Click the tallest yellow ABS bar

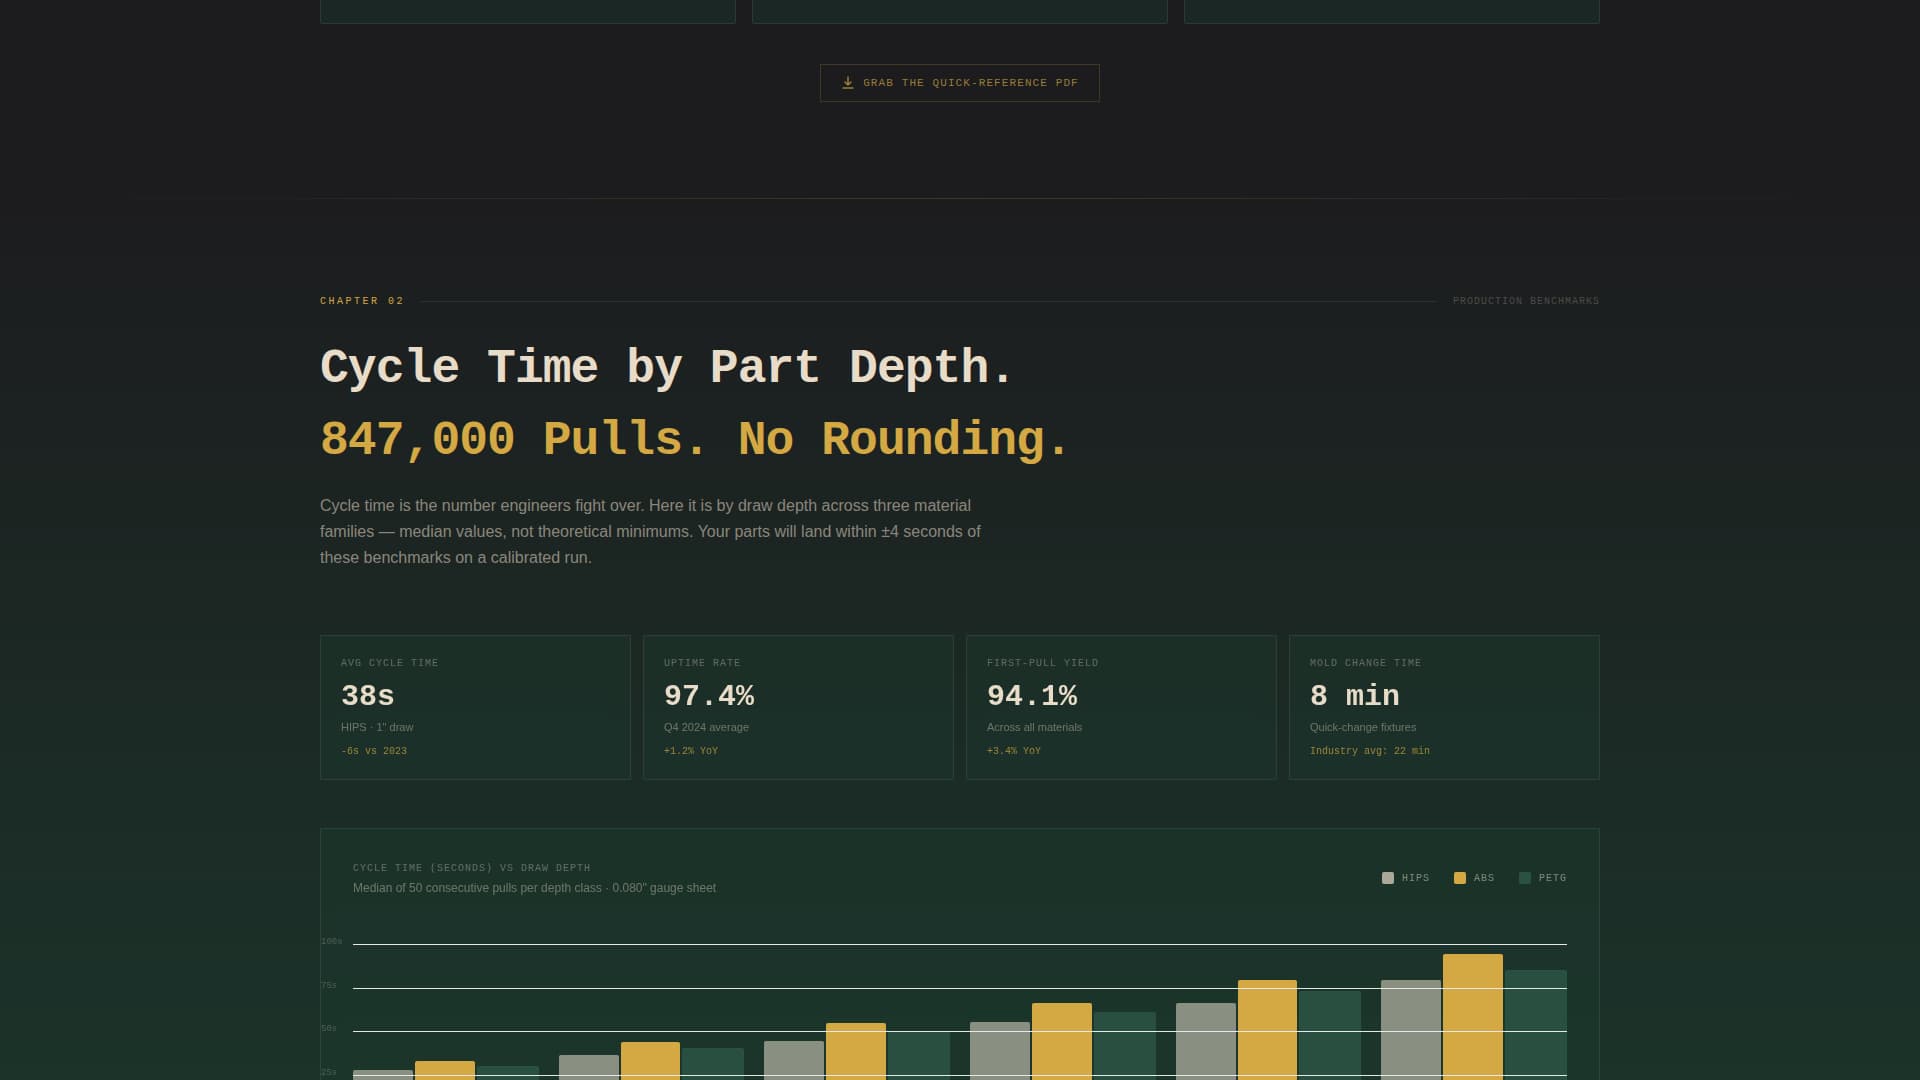point(1472,1015)
